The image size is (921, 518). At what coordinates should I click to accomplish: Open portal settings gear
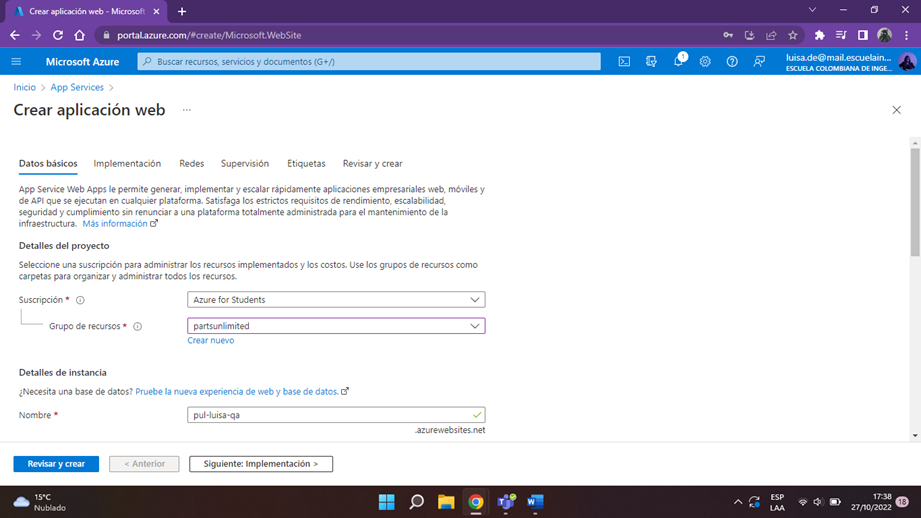tap(705, 62)
